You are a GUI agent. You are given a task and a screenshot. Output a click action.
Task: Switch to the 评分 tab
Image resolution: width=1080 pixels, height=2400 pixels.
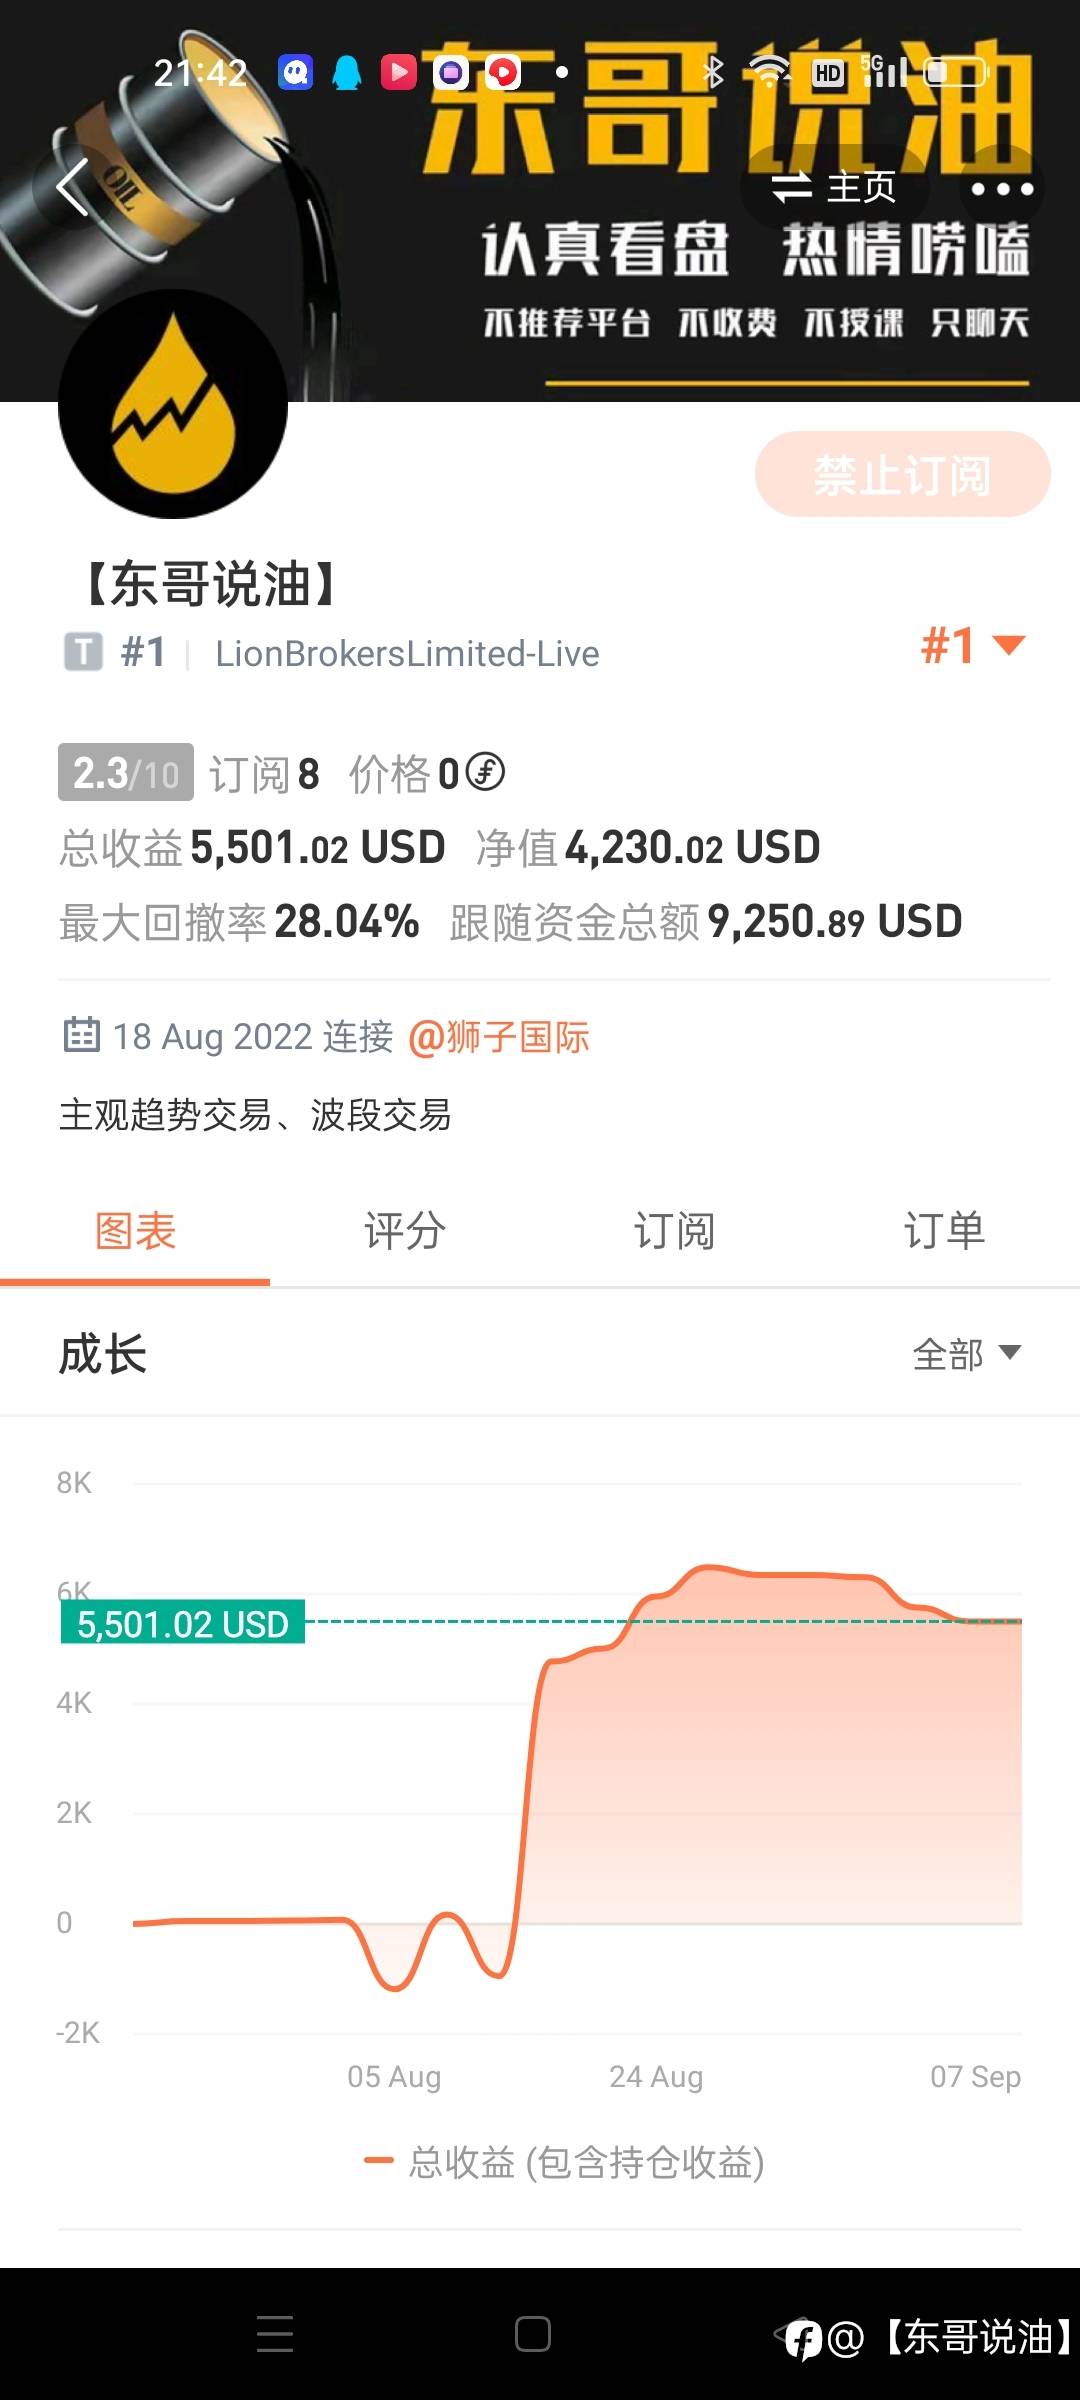(405, 1231)
